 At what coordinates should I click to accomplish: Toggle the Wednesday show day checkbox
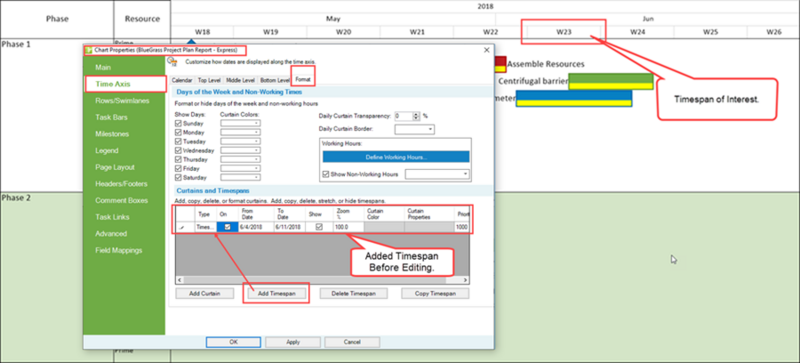click(x=178, y=151)
